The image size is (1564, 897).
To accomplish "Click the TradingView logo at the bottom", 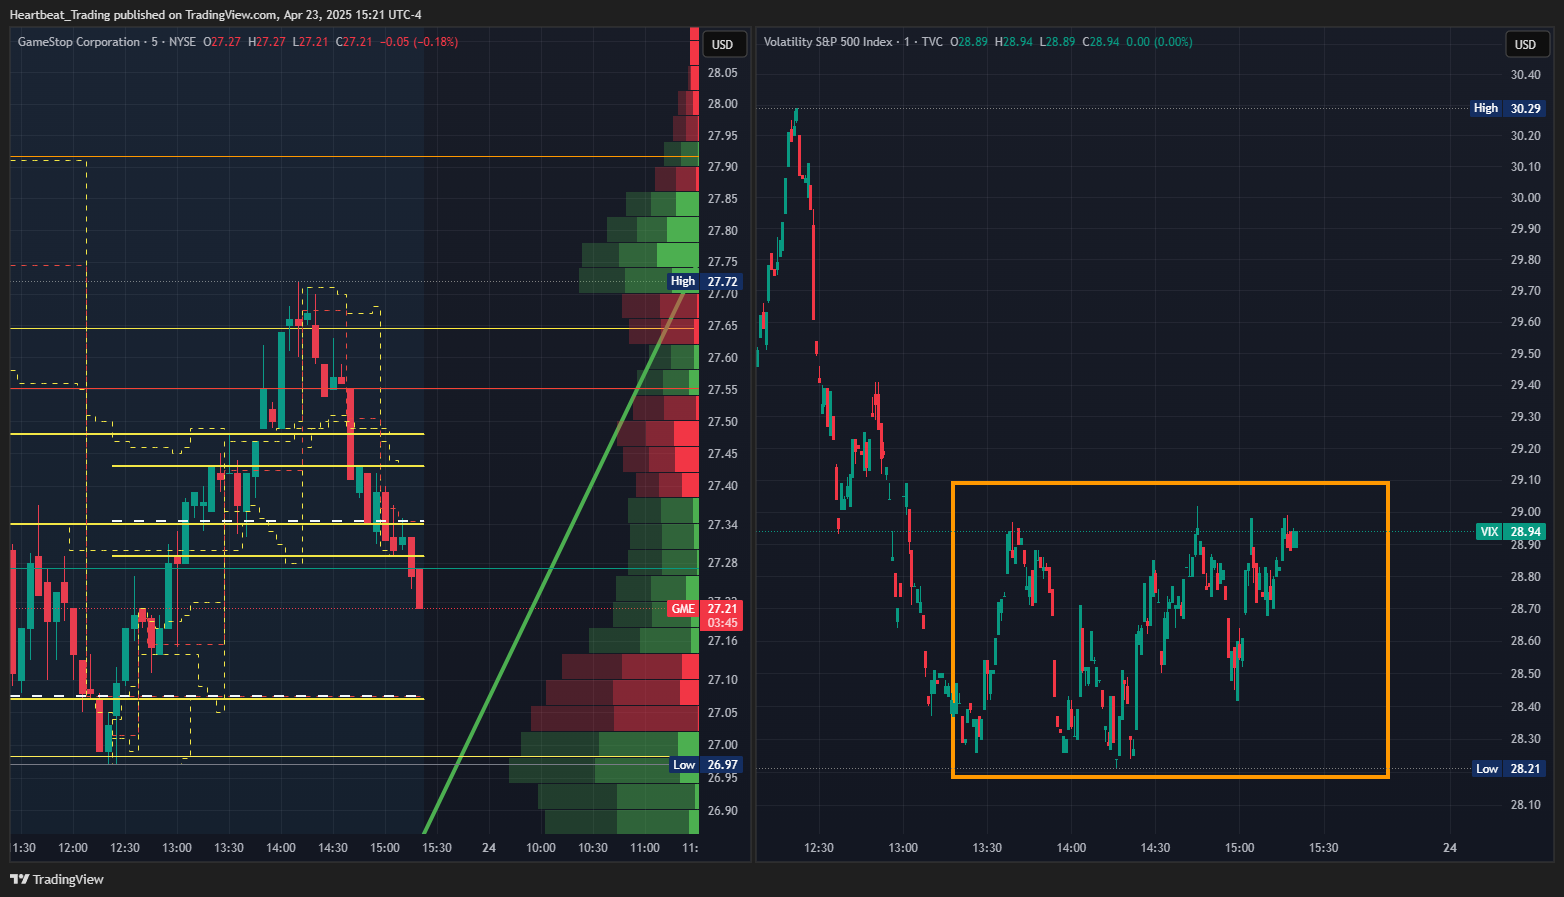I will tap(57, 879).
